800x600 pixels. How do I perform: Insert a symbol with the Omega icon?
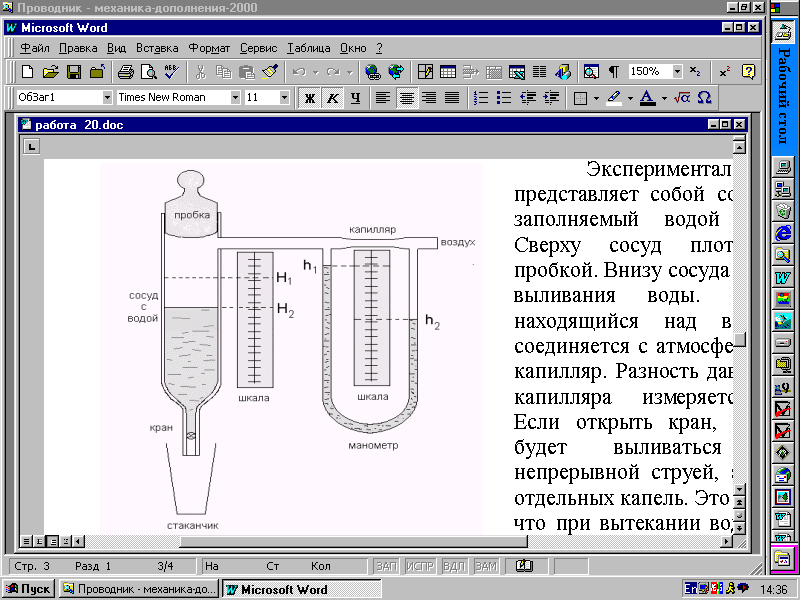tap(704, 98)
